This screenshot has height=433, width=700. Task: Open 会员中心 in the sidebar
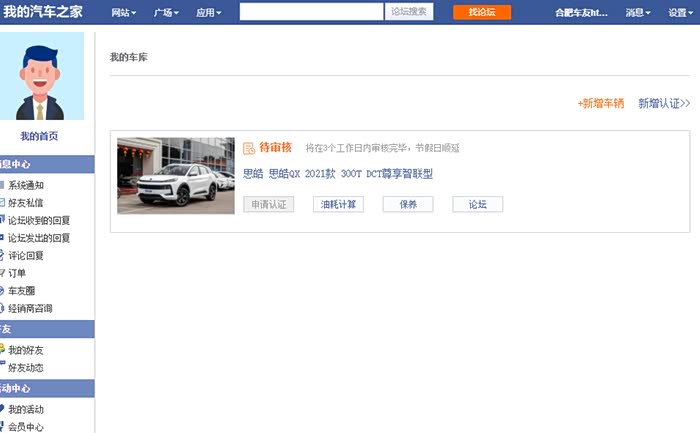[x=26, y=427]
